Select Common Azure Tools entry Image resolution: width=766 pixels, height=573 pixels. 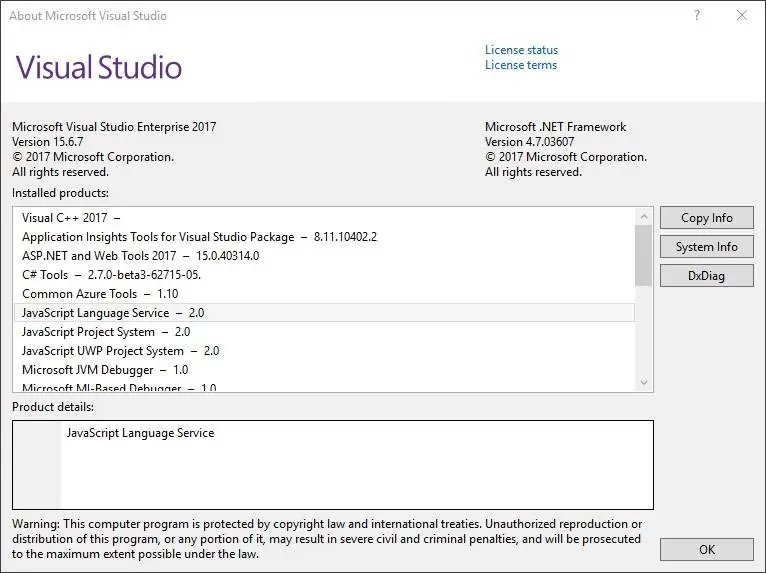pos(324,294)
